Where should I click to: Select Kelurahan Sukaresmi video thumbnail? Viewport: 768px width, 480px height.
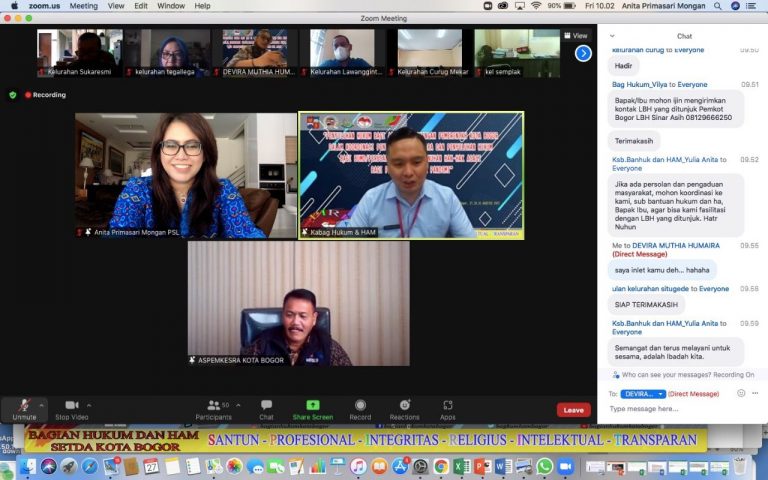coord(79,53)
